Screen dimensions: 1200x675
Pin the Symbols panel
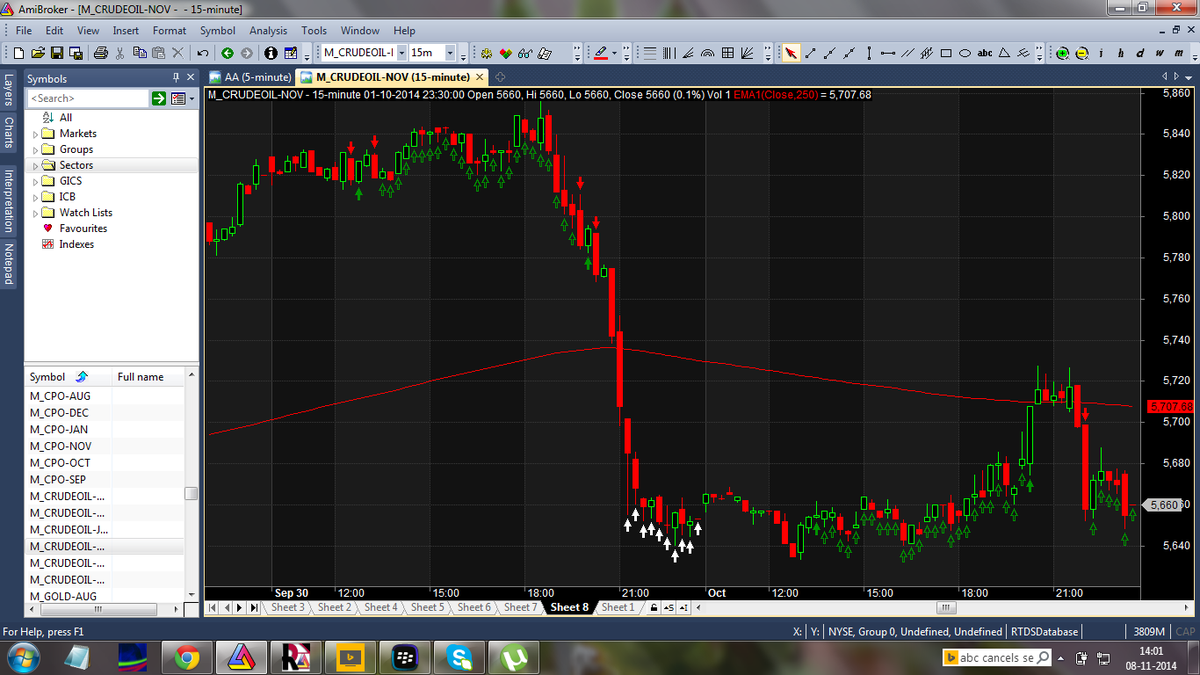click(177, 77)
